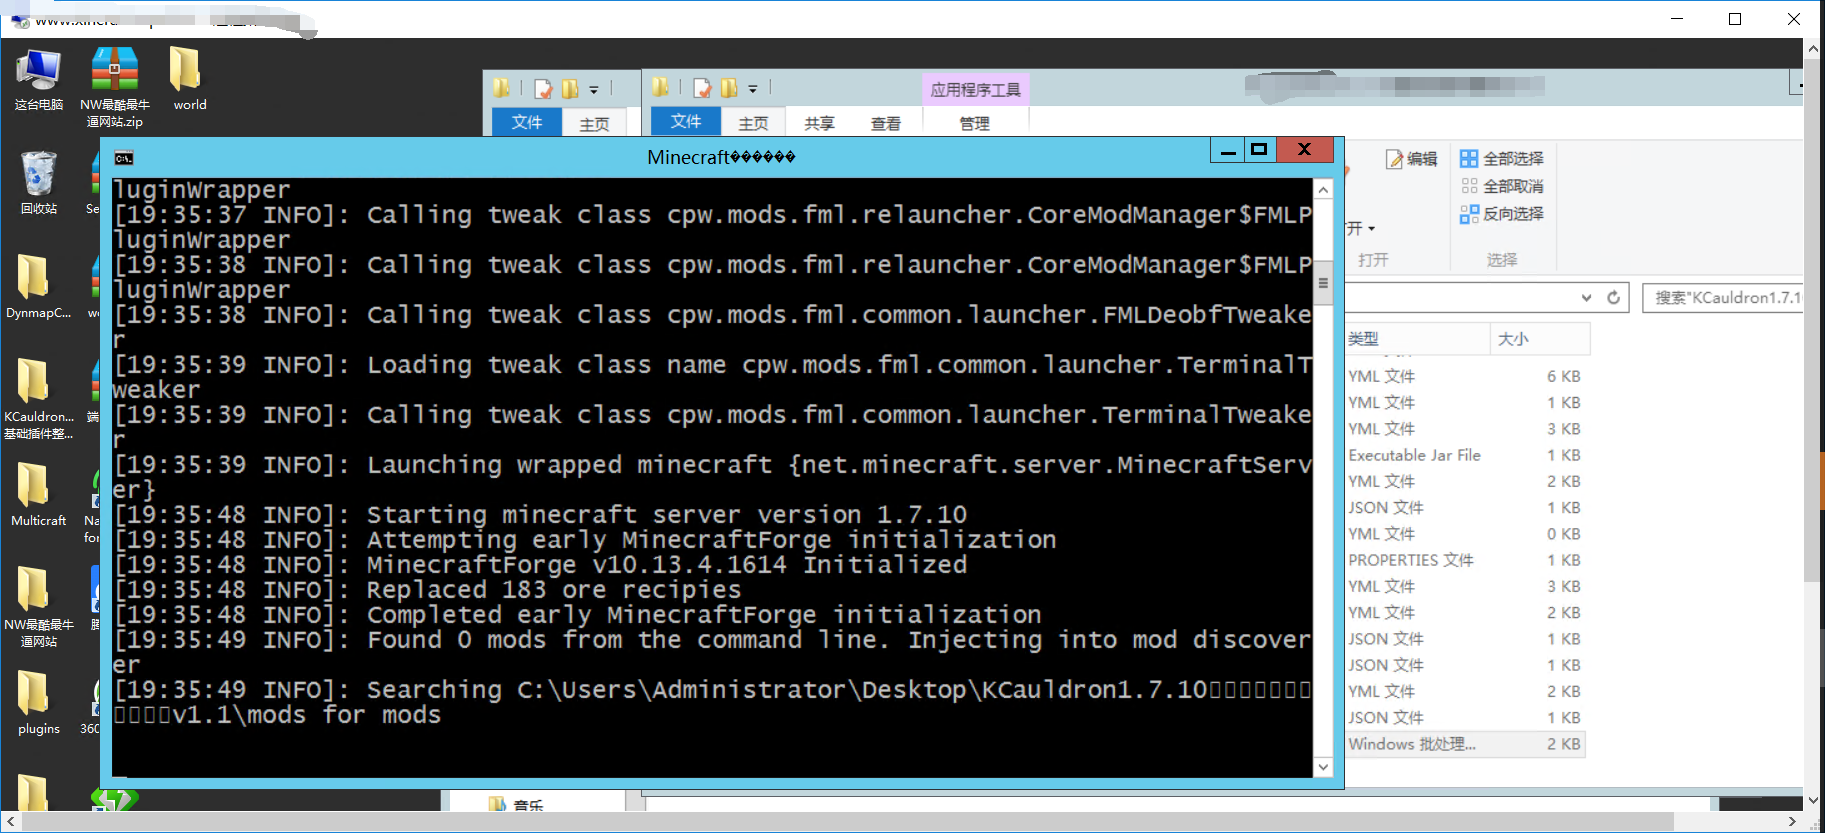1825x833 pixels.
Task: Click new folder icon in front Explorer quick toolbar
Action: [729, 88]
